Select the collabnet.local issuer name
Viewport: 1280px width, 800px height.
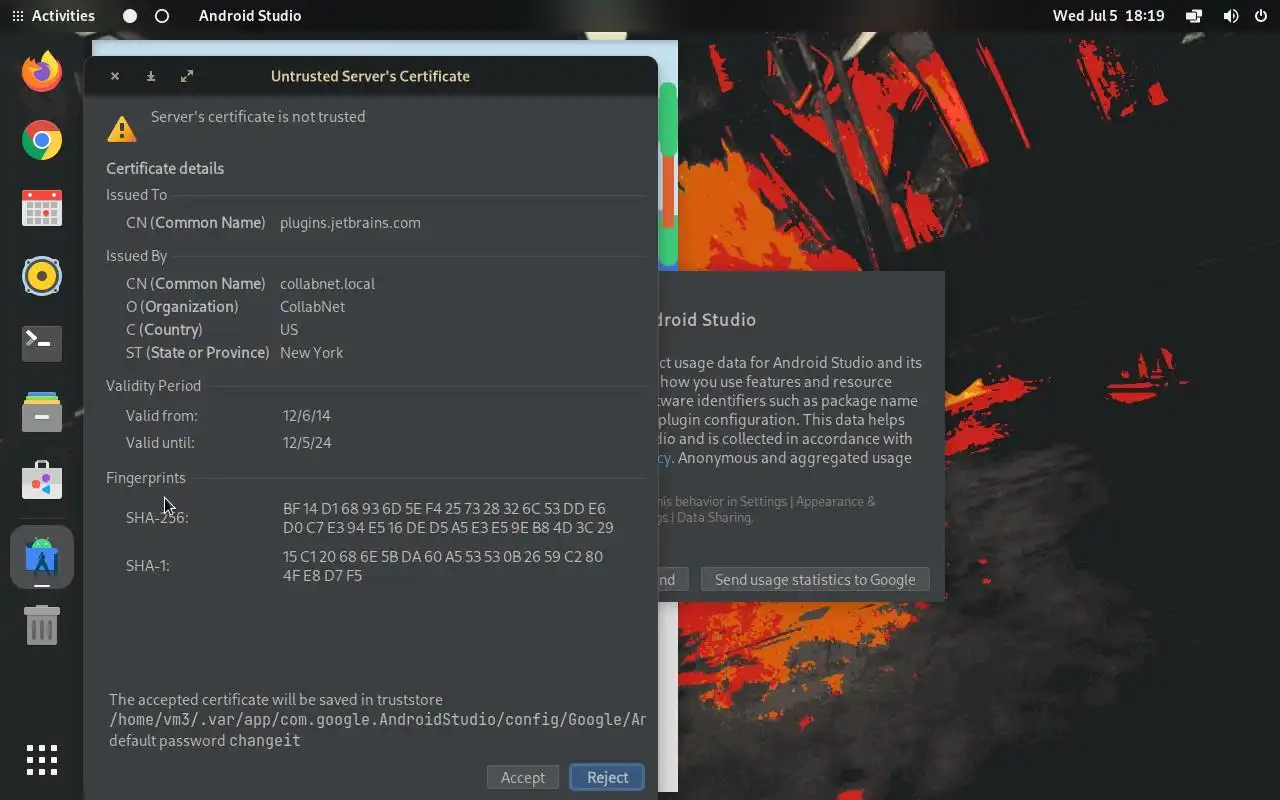(x=327, y=283)
